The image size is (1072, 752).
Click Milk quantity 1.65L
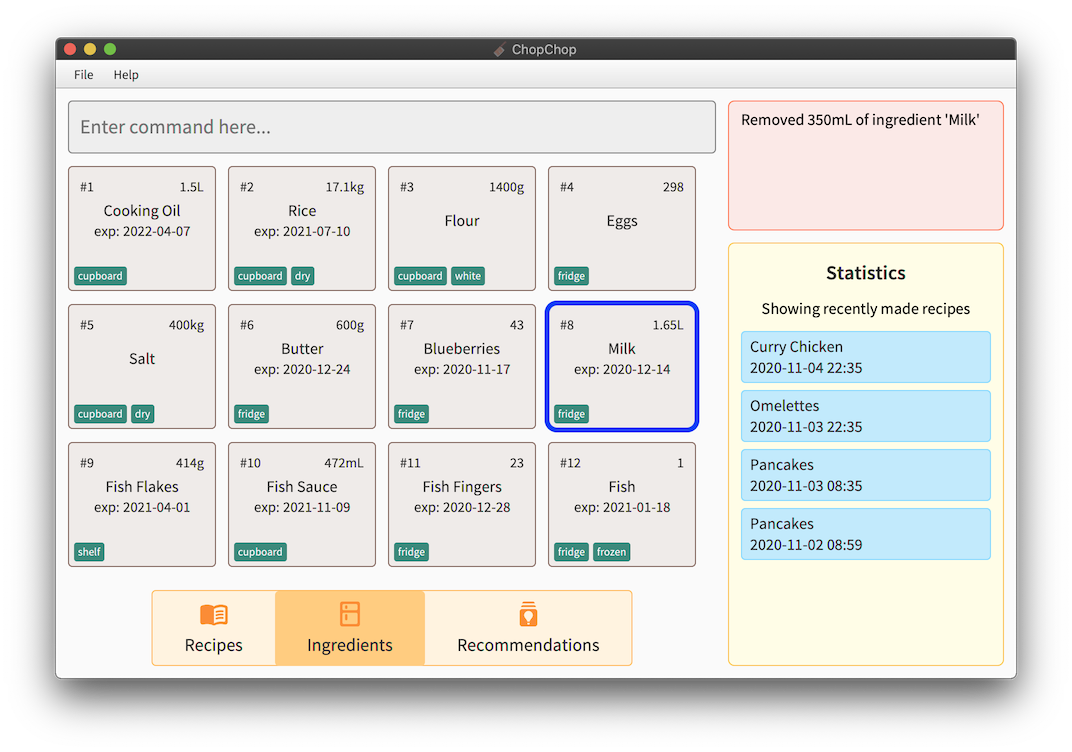pos(667,325)
